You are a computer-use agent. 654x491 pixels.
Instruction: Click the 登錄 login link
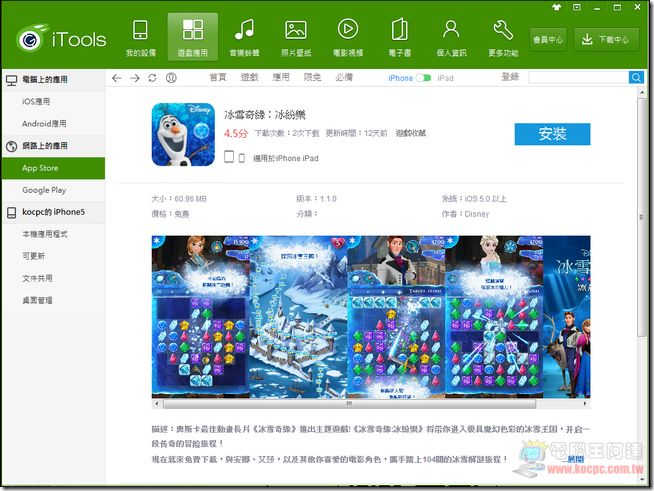point(510,77)
